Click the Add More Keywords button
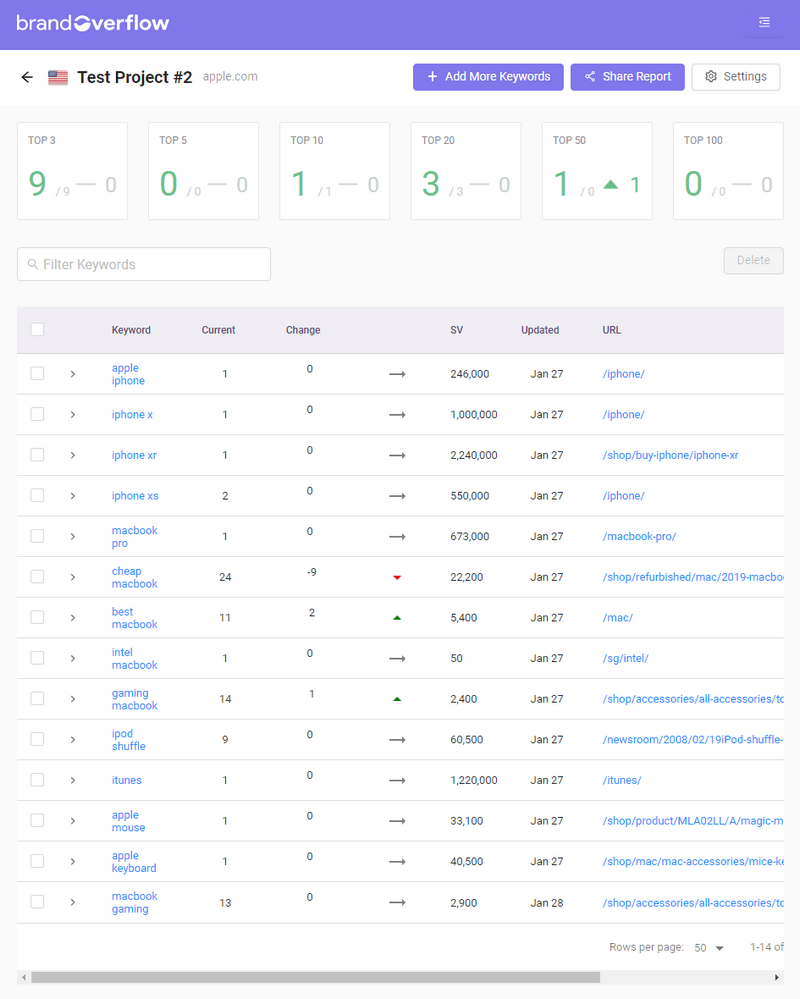 tap(488, 77)
